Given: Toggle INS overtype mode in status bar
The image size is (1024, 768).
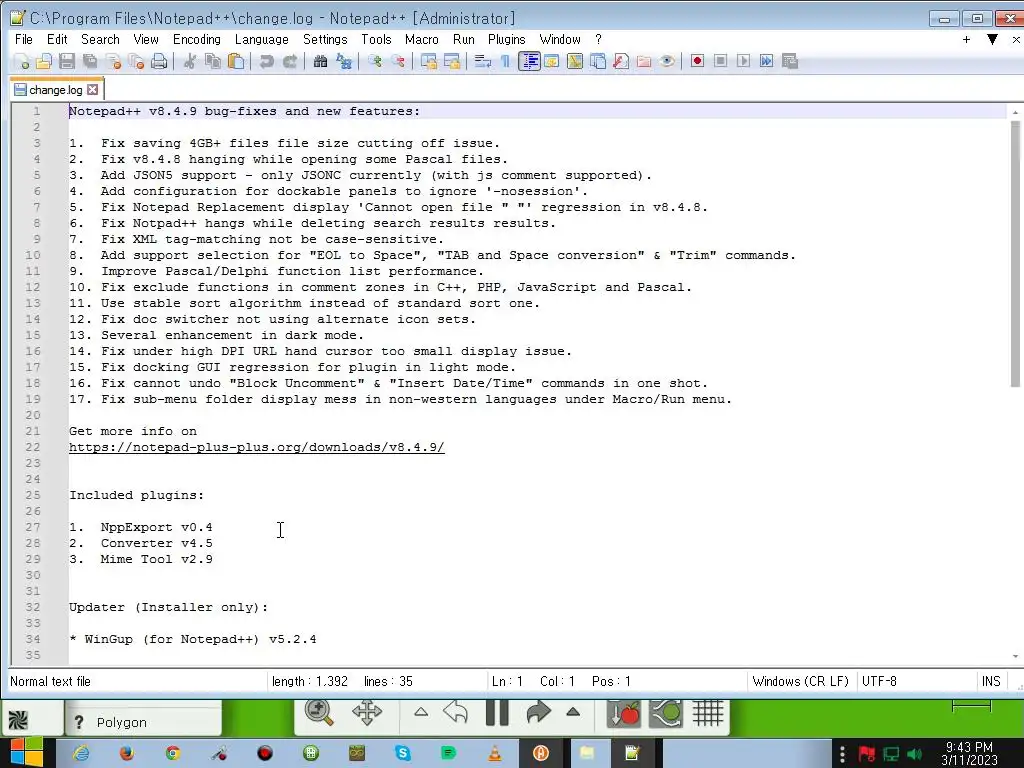Looking at the screenshot, I should [991, 681].
